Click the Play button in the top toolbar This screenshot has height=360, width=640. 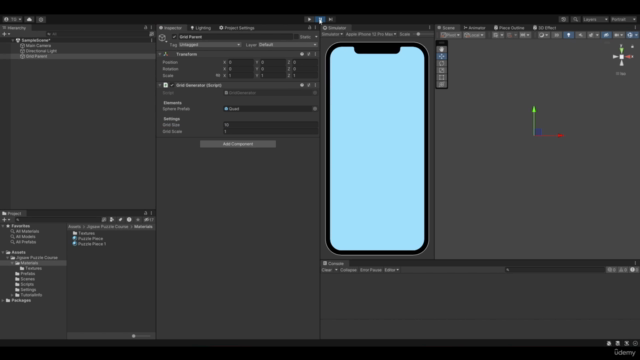point(309,19)
